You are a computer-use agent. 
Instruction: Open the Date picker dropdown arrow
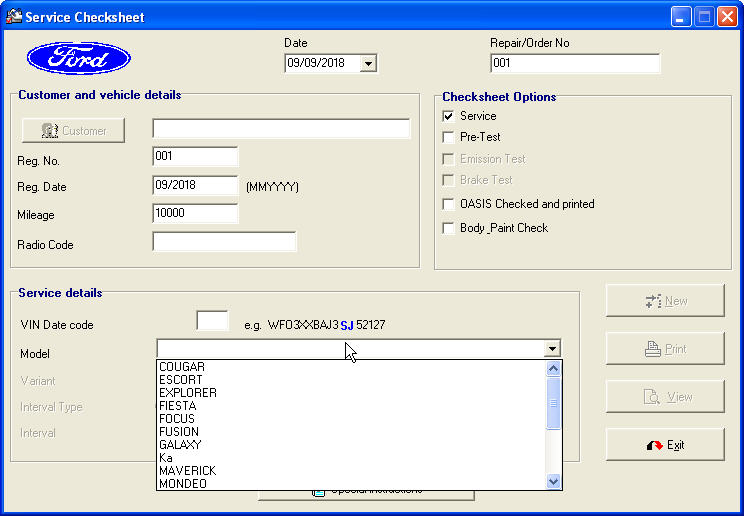point(368,63)
